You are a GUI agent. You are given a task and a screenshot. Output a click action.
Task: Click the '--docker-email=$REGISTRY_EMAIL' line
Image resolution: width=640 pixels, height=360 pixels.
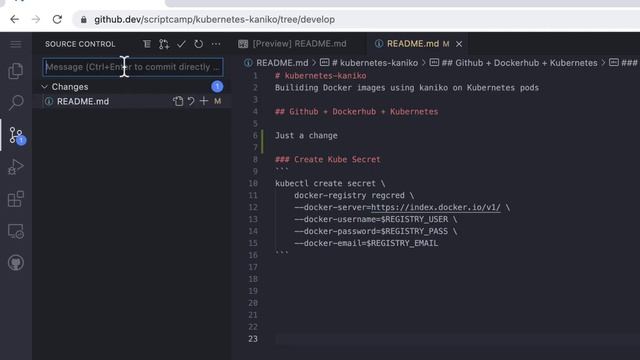(x=366, y=243)
